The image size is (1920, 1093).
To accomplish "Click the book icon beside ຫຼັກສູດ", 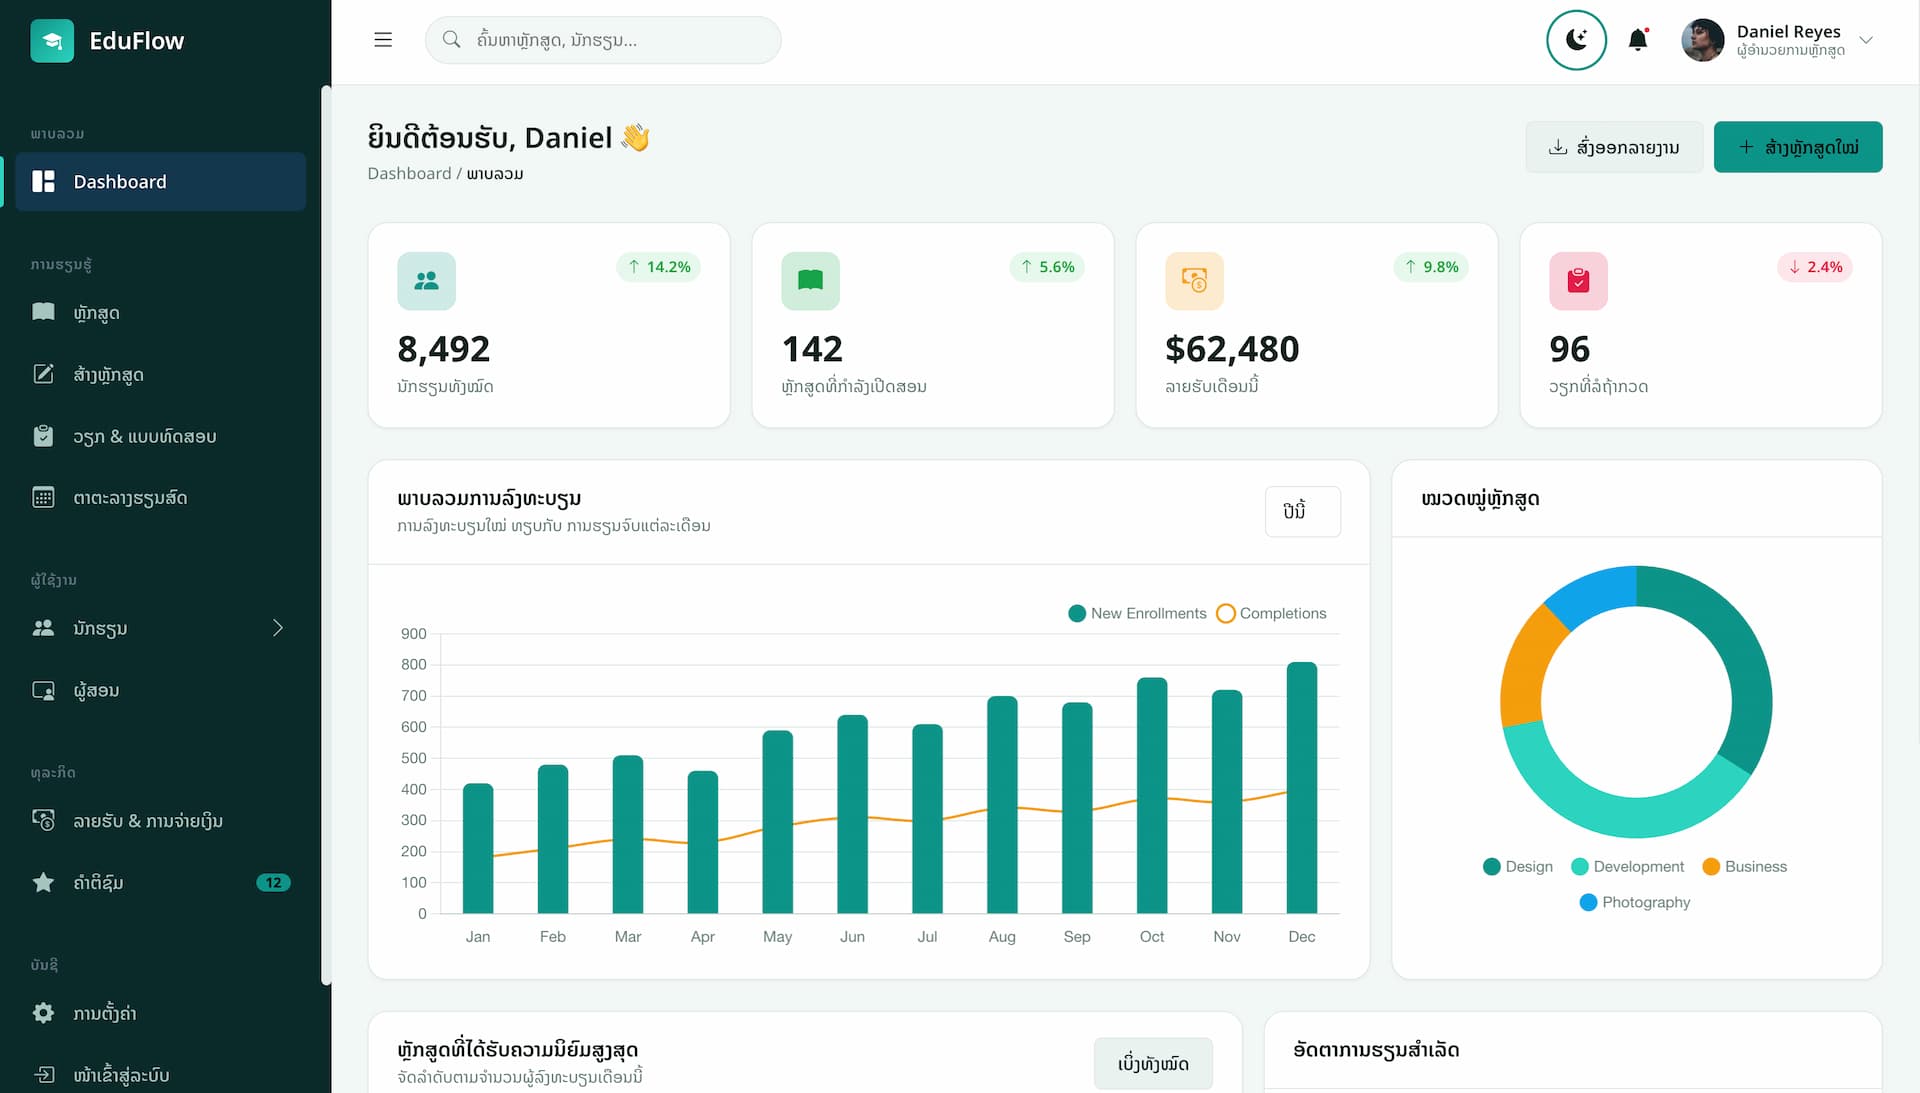I will click(43, 312).
